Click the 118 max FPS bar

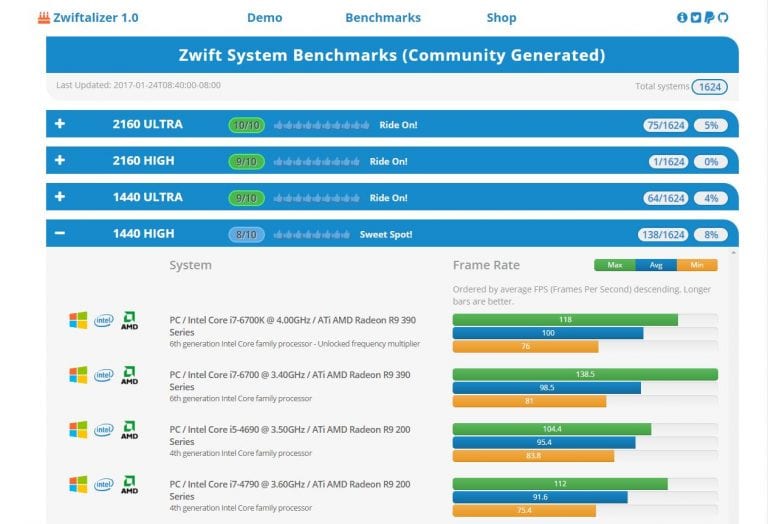click(x=565, y=320)
